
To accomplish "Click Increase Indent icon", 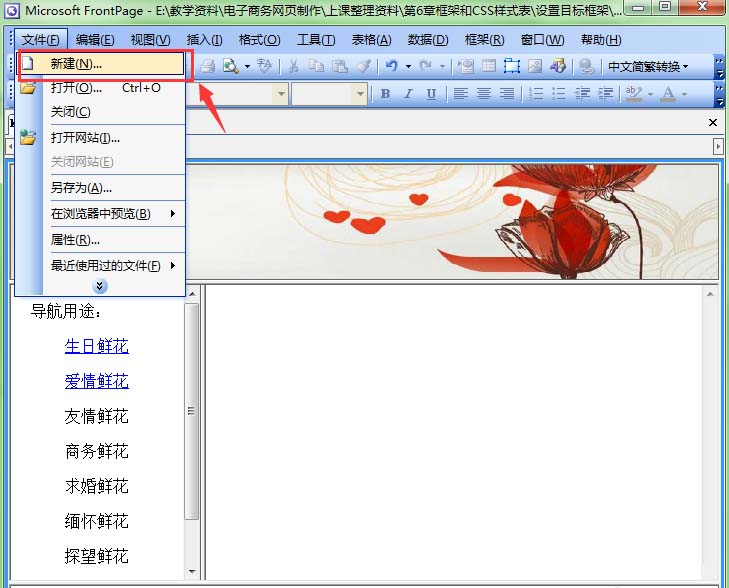I will coord(605,94).
